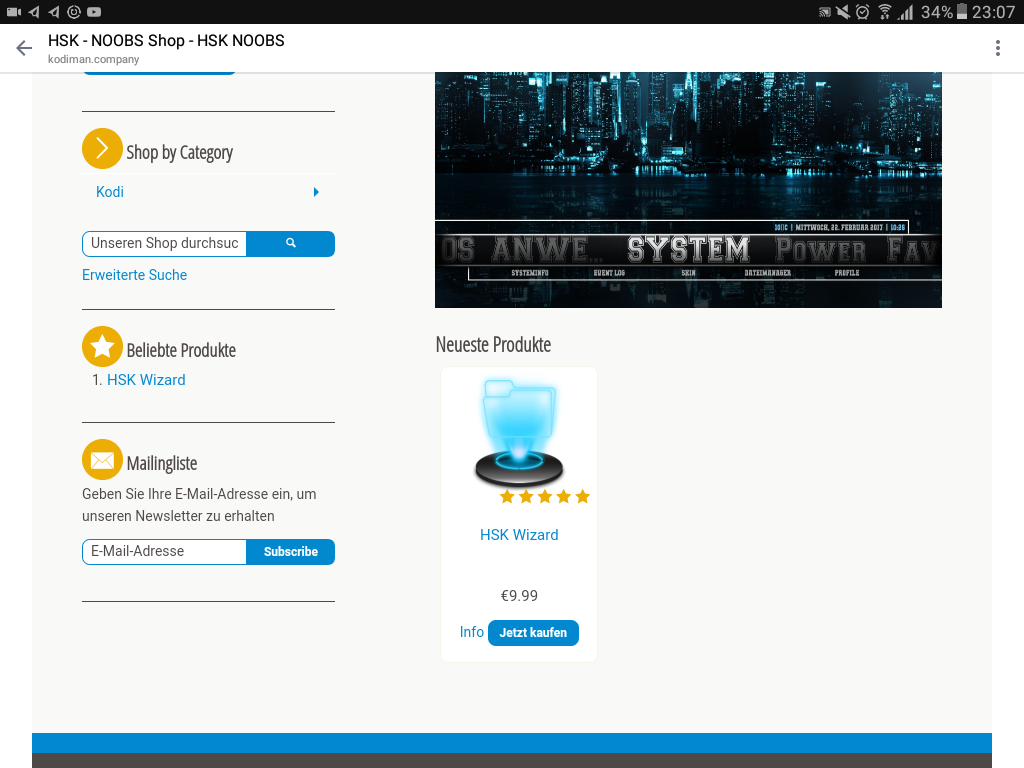Image resolution: width=1024 pixels, height=768 pixels.
Task: Click the kodiman.company URL text
Action: tap(93, 59)
